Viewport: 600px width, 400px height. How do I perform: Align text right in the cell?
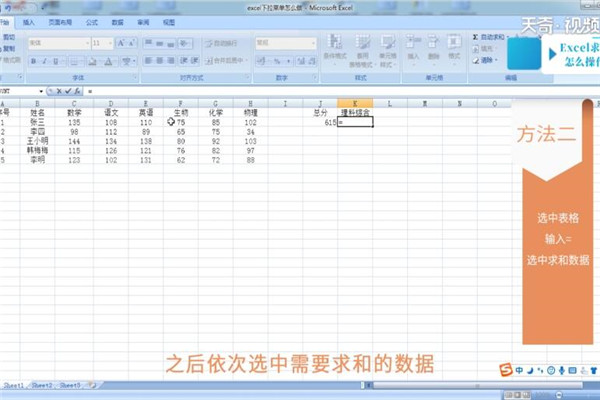pos(171,60)
